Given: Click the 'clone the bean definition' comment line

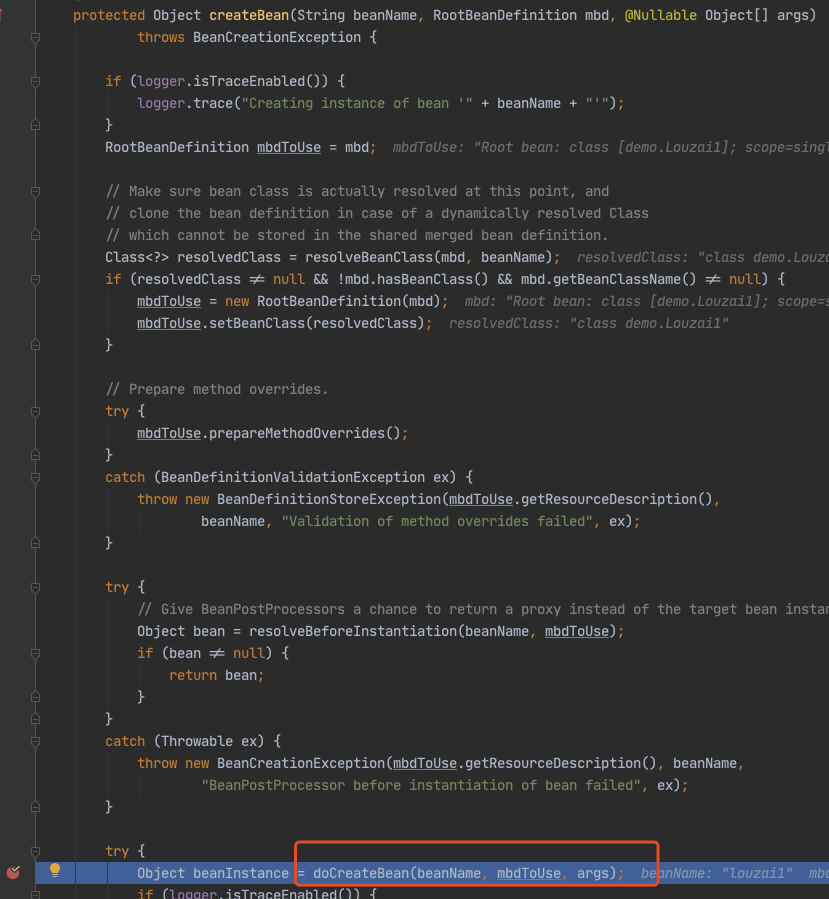Looking at the screenshot, I should 377,213.
